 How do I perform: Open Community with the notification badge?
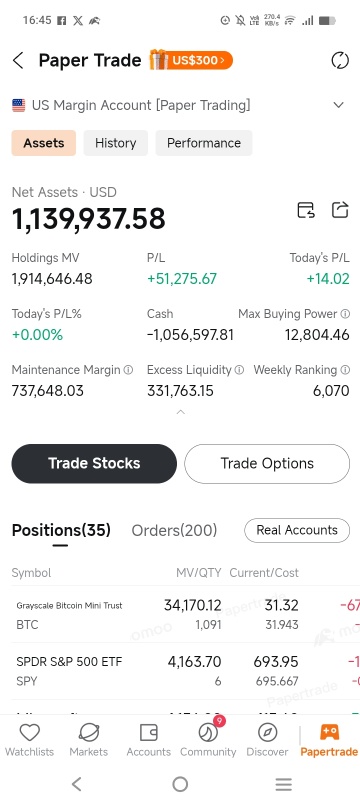pos(208,740)
